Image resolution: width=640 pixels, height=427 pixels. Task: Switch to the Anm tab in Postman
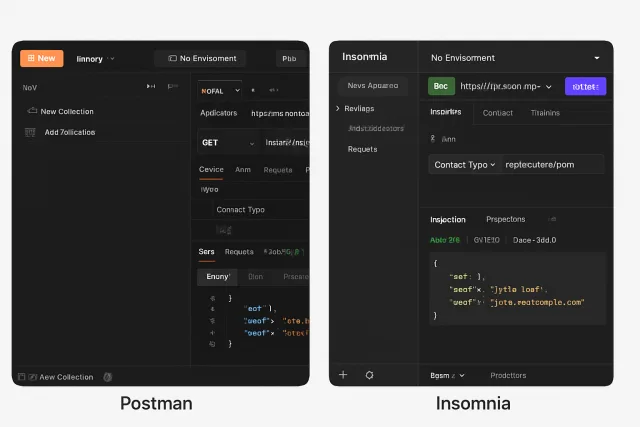pos(243,169)
